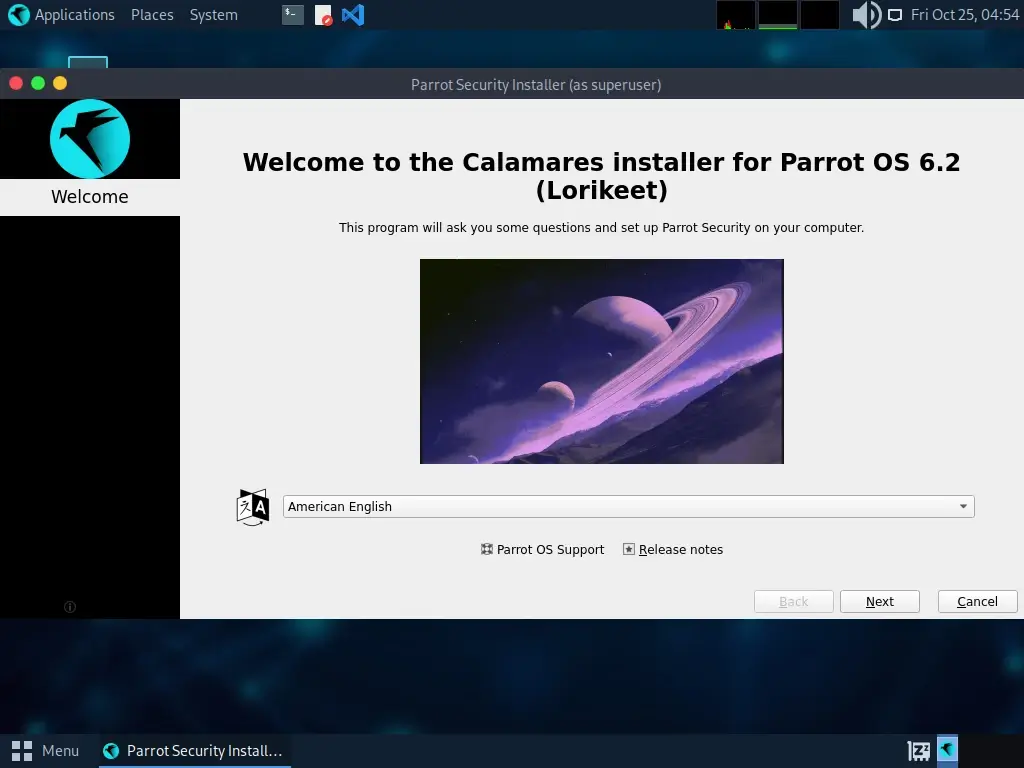Launch the text editor from the top panel
Viewport: 1024px width, 768px height.
pyautogui.click(x=322, y=14)
